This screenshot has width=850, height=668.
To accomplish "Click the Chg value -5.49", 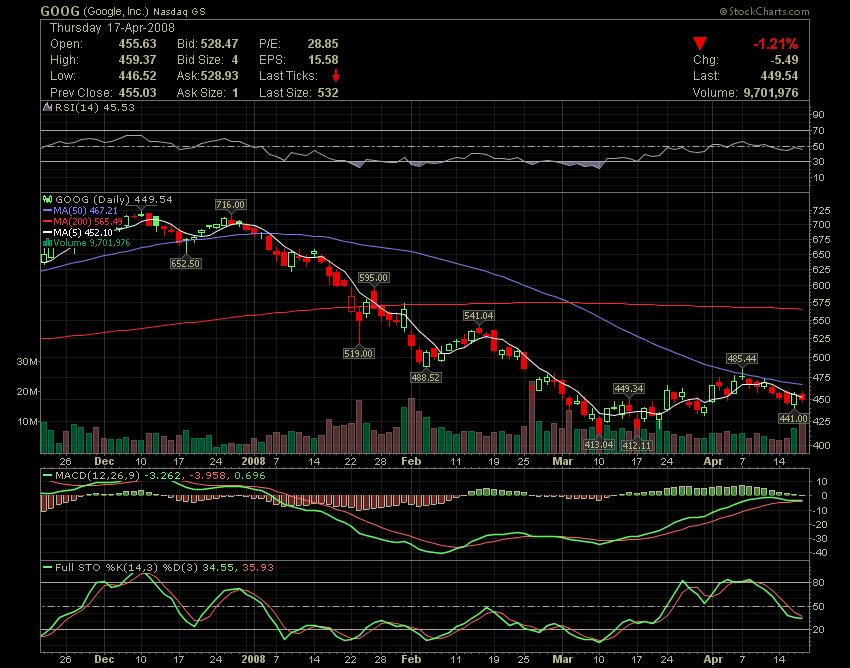I will tap(784, 60).
